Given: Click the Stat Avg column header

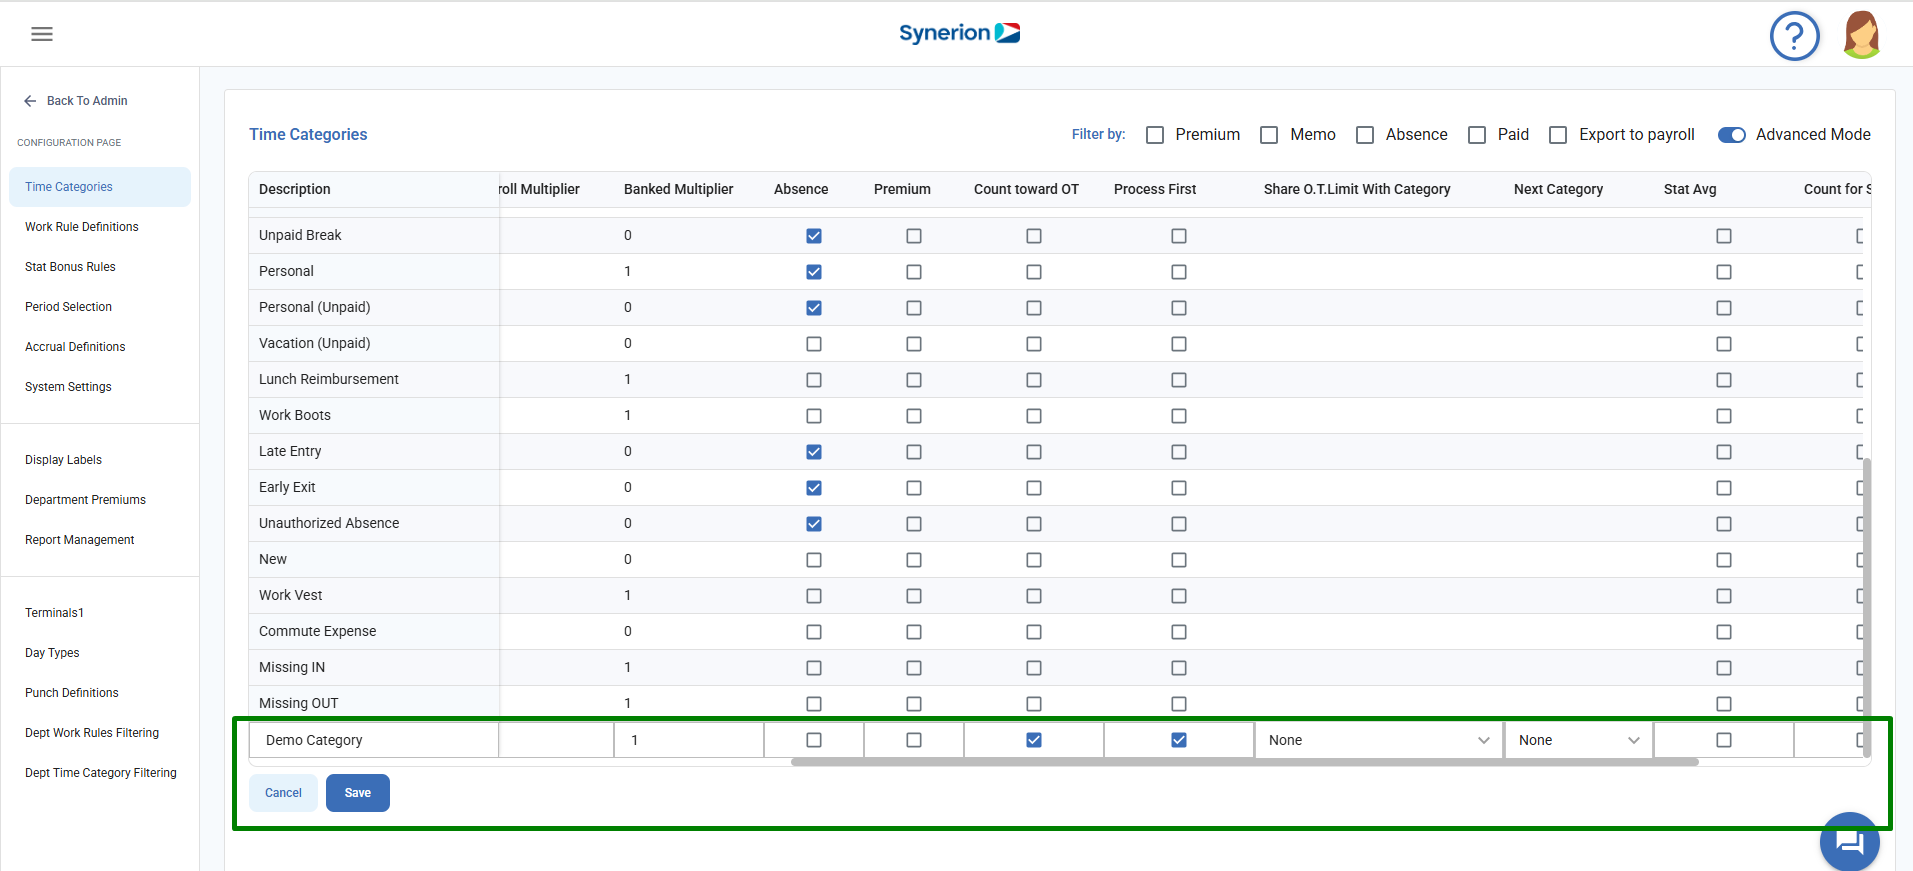Looking at the screenshot, I should coord(1690,189).
